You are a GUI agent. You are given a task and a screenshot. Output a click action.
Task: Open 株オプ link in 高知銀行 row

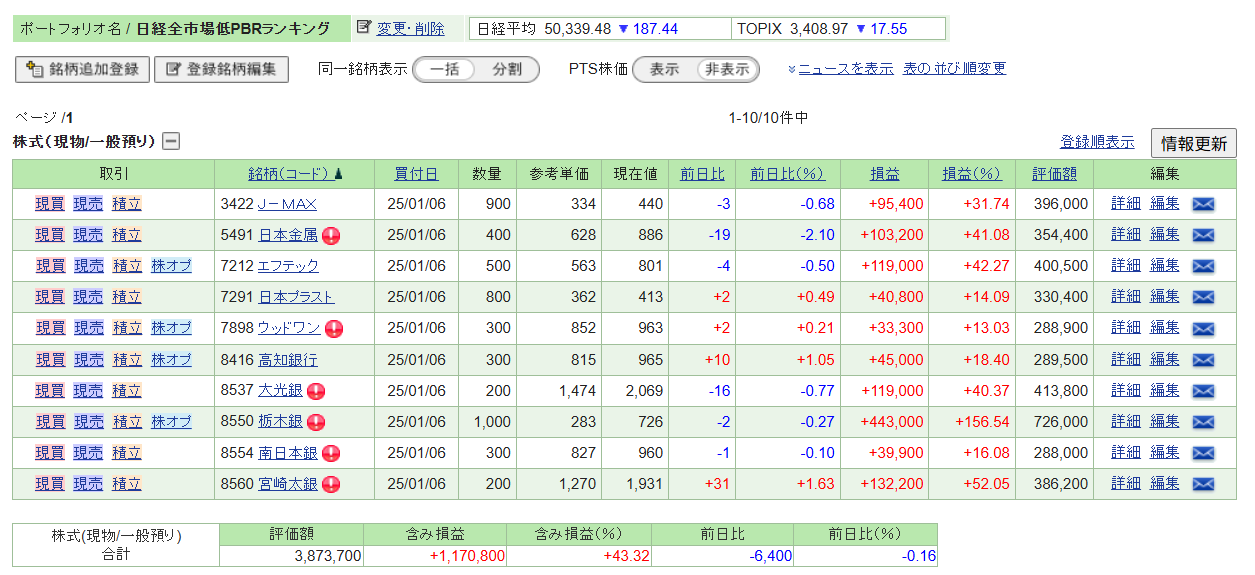click(x=171, y=360)
